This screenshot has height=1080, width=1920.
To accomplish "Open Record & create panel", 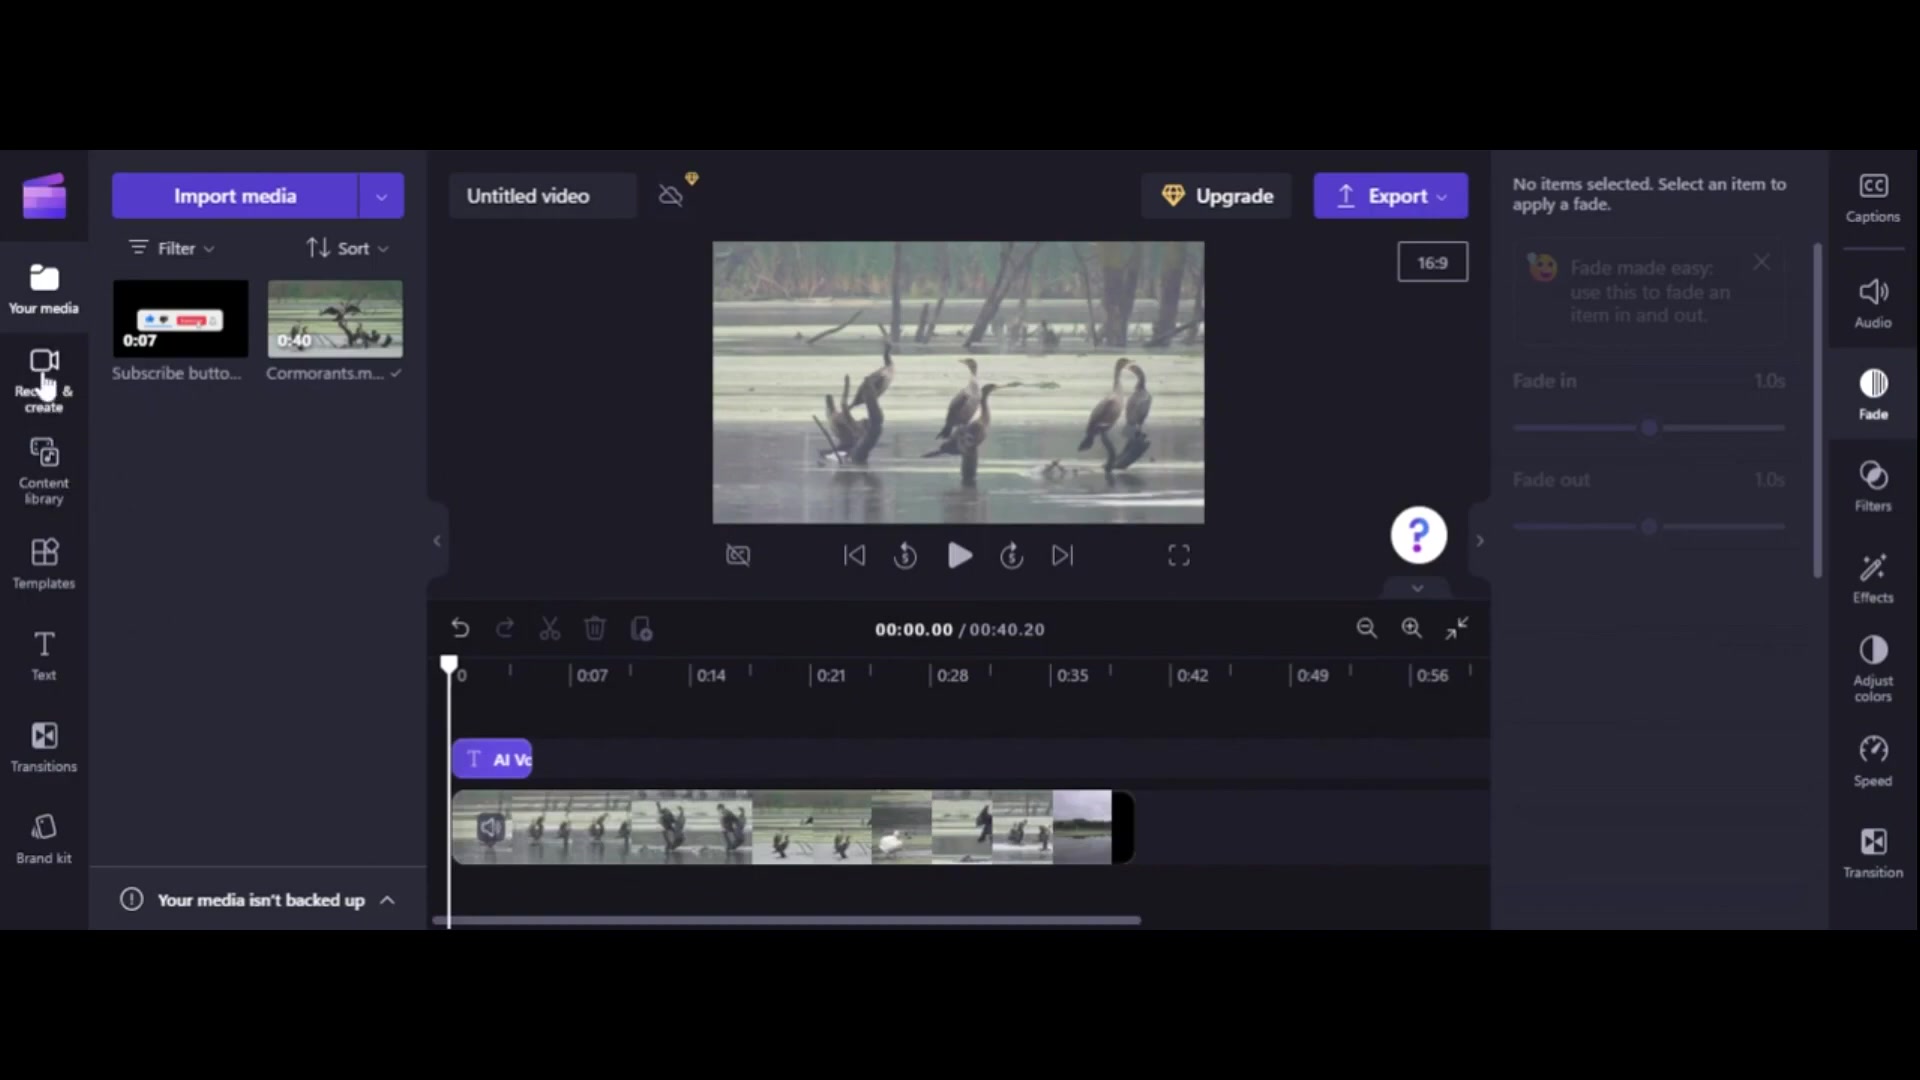I will click(x=44, y=380).
